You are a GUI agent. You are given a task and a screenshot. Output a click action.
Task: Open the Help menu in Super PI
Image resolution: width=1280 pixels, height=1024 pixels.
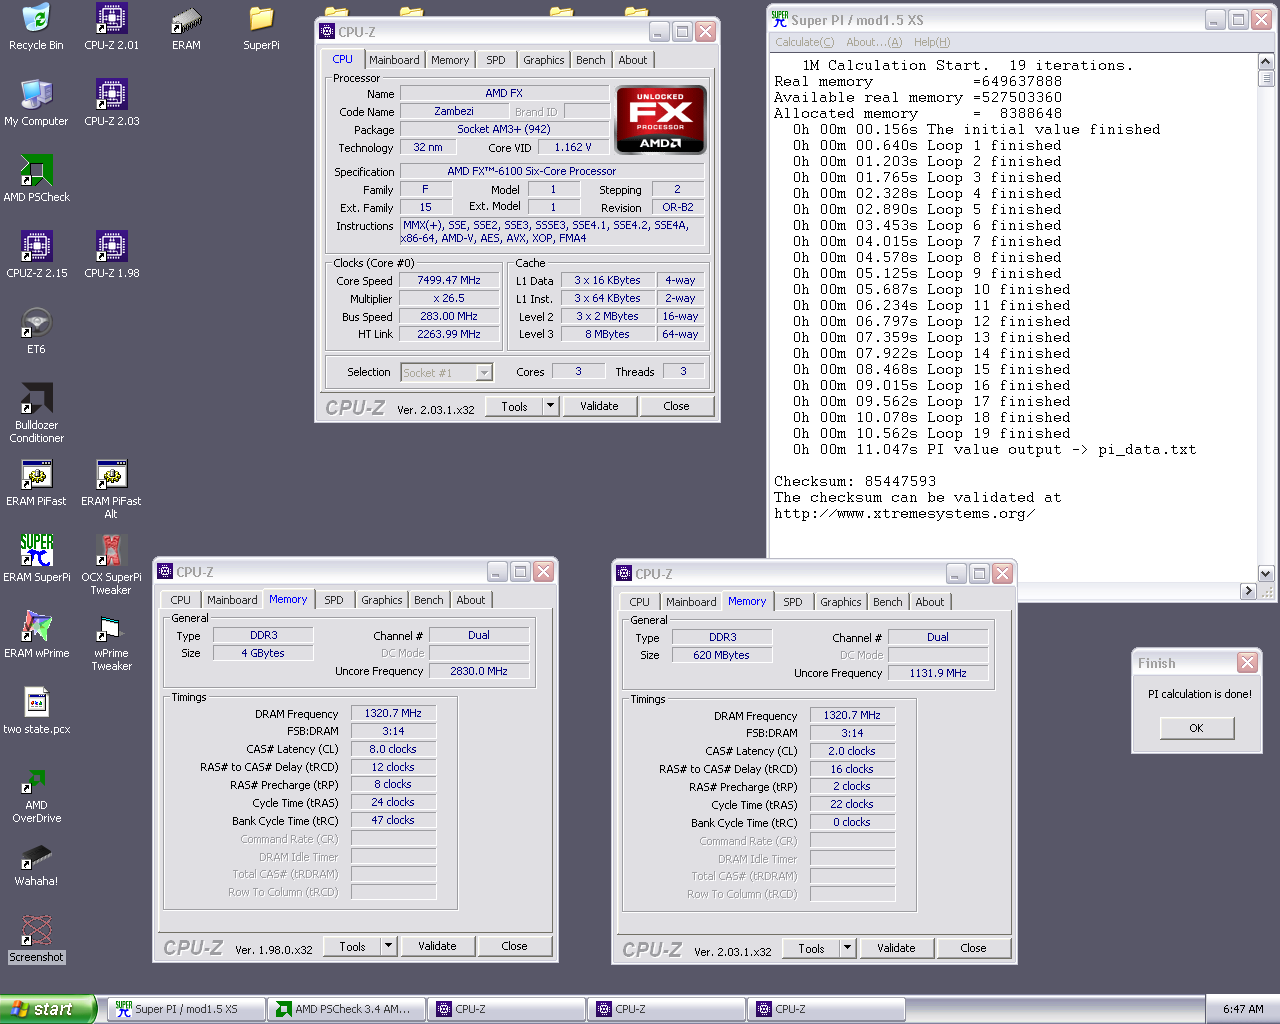932,42
